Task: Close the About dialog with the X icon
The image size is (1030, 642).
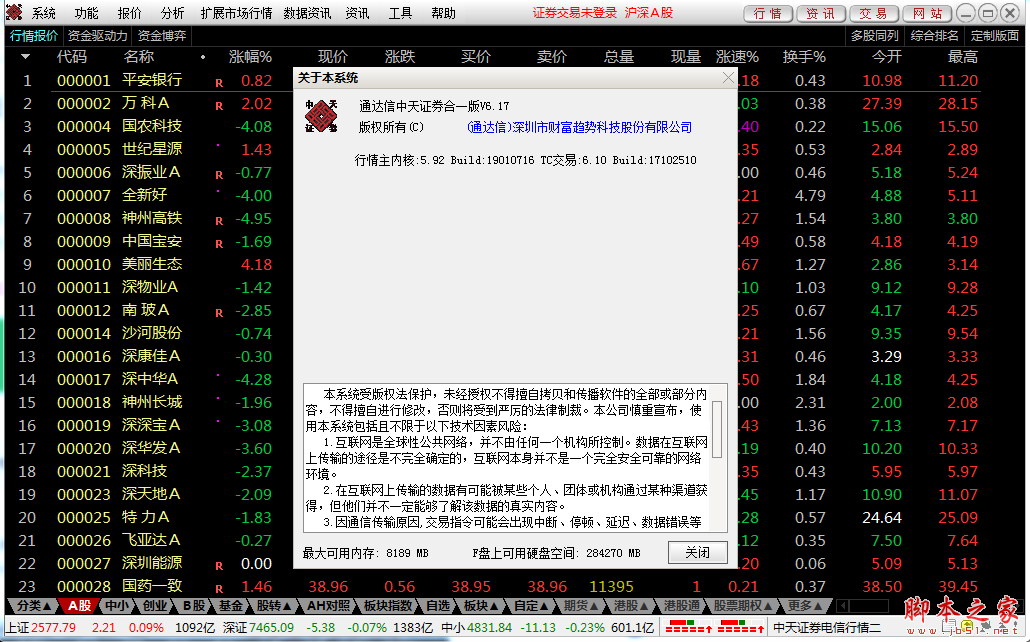Action: tap(728, 78)
